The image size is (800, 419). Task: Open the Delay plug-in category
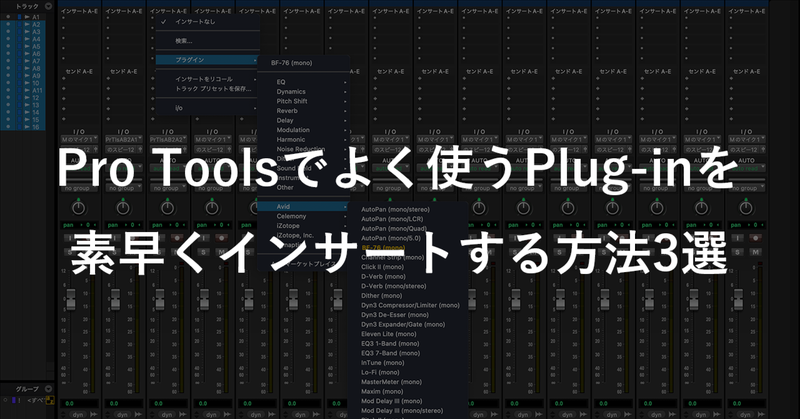pos(303,120)
